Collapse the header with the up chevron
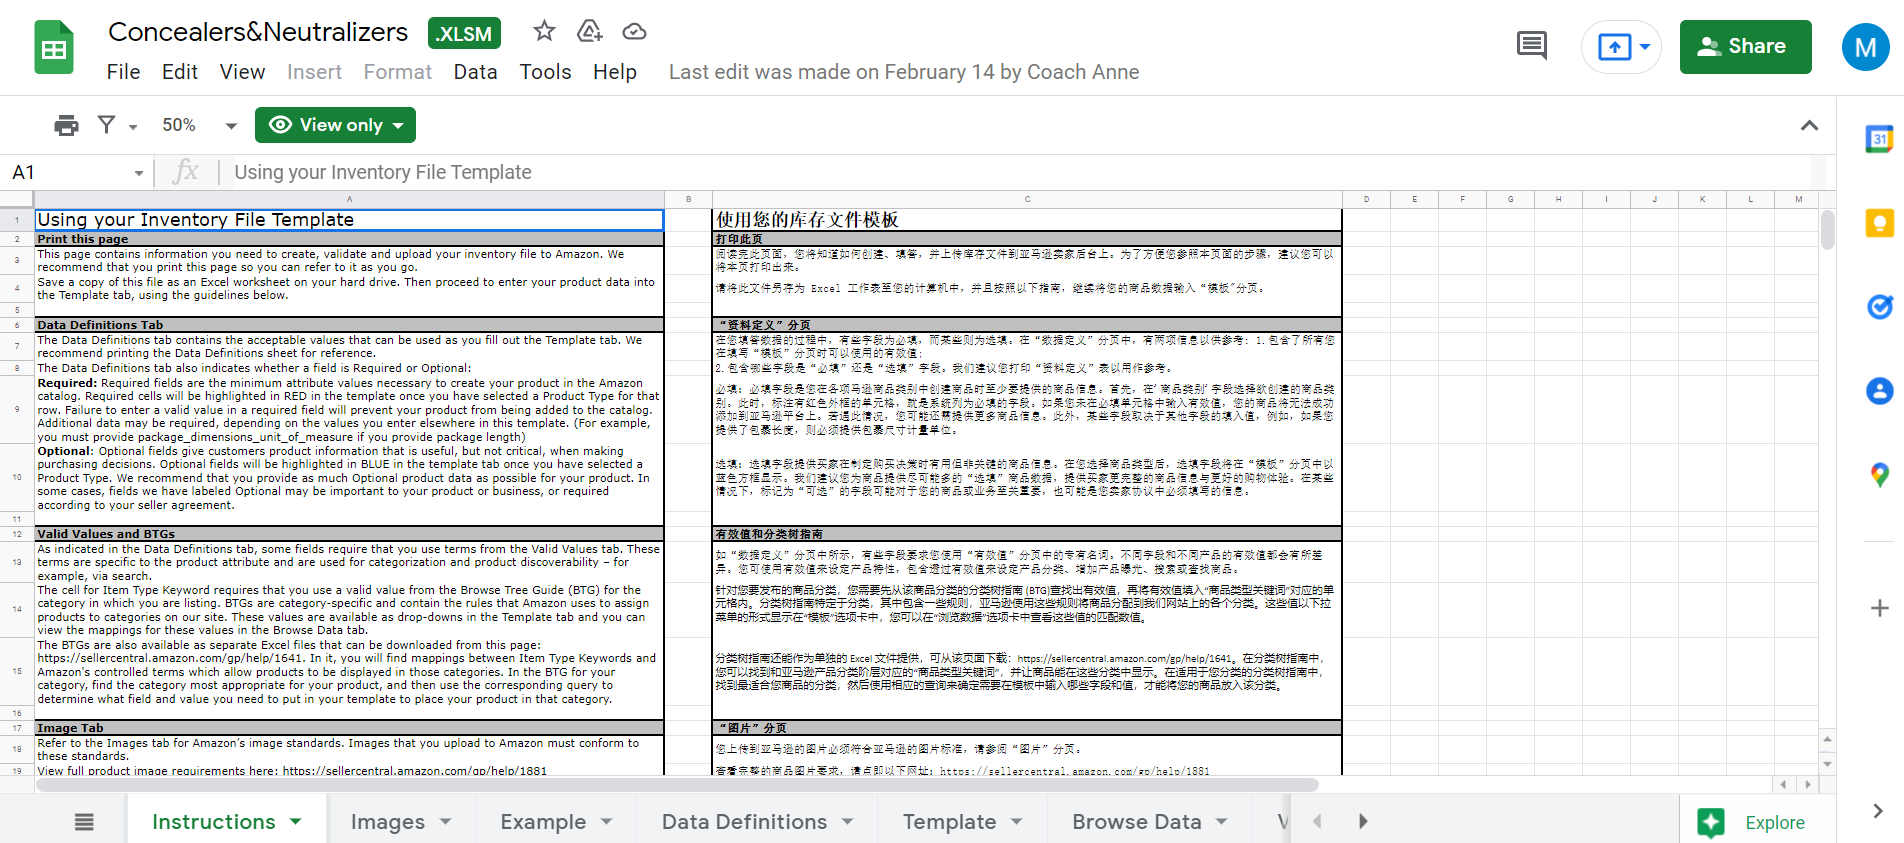The image size is (1904, 843). pos(1809,125)
